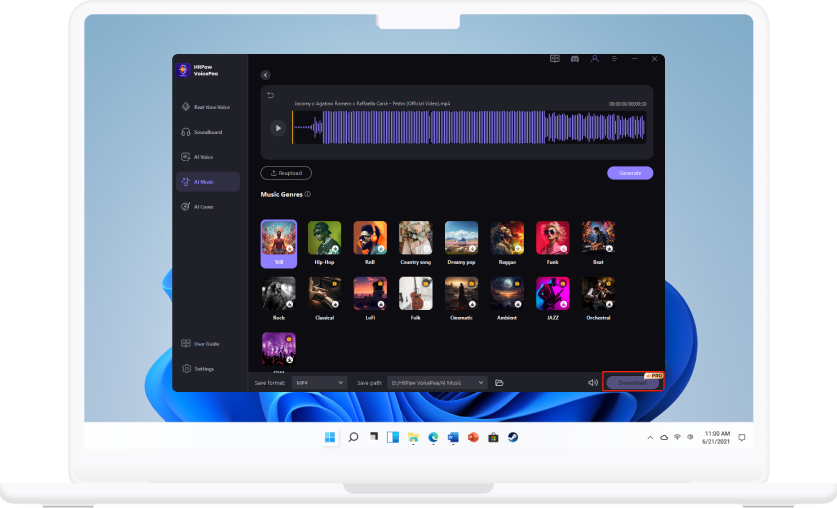Expand the Save format MP4 dropdown
837x508 pixels.
[x=319, y=382]
